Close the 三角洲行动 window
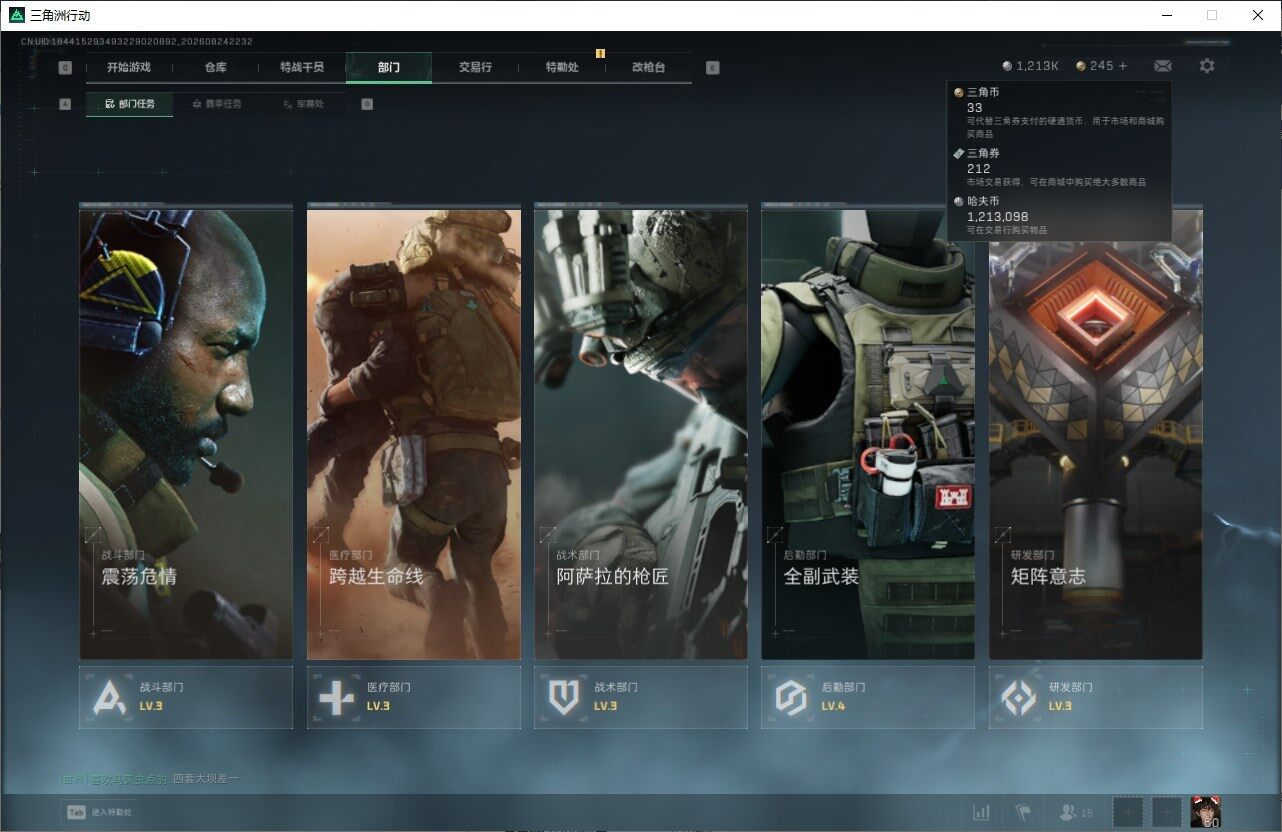Viewport: 1282px width, 832px height. coord(1258,15)
